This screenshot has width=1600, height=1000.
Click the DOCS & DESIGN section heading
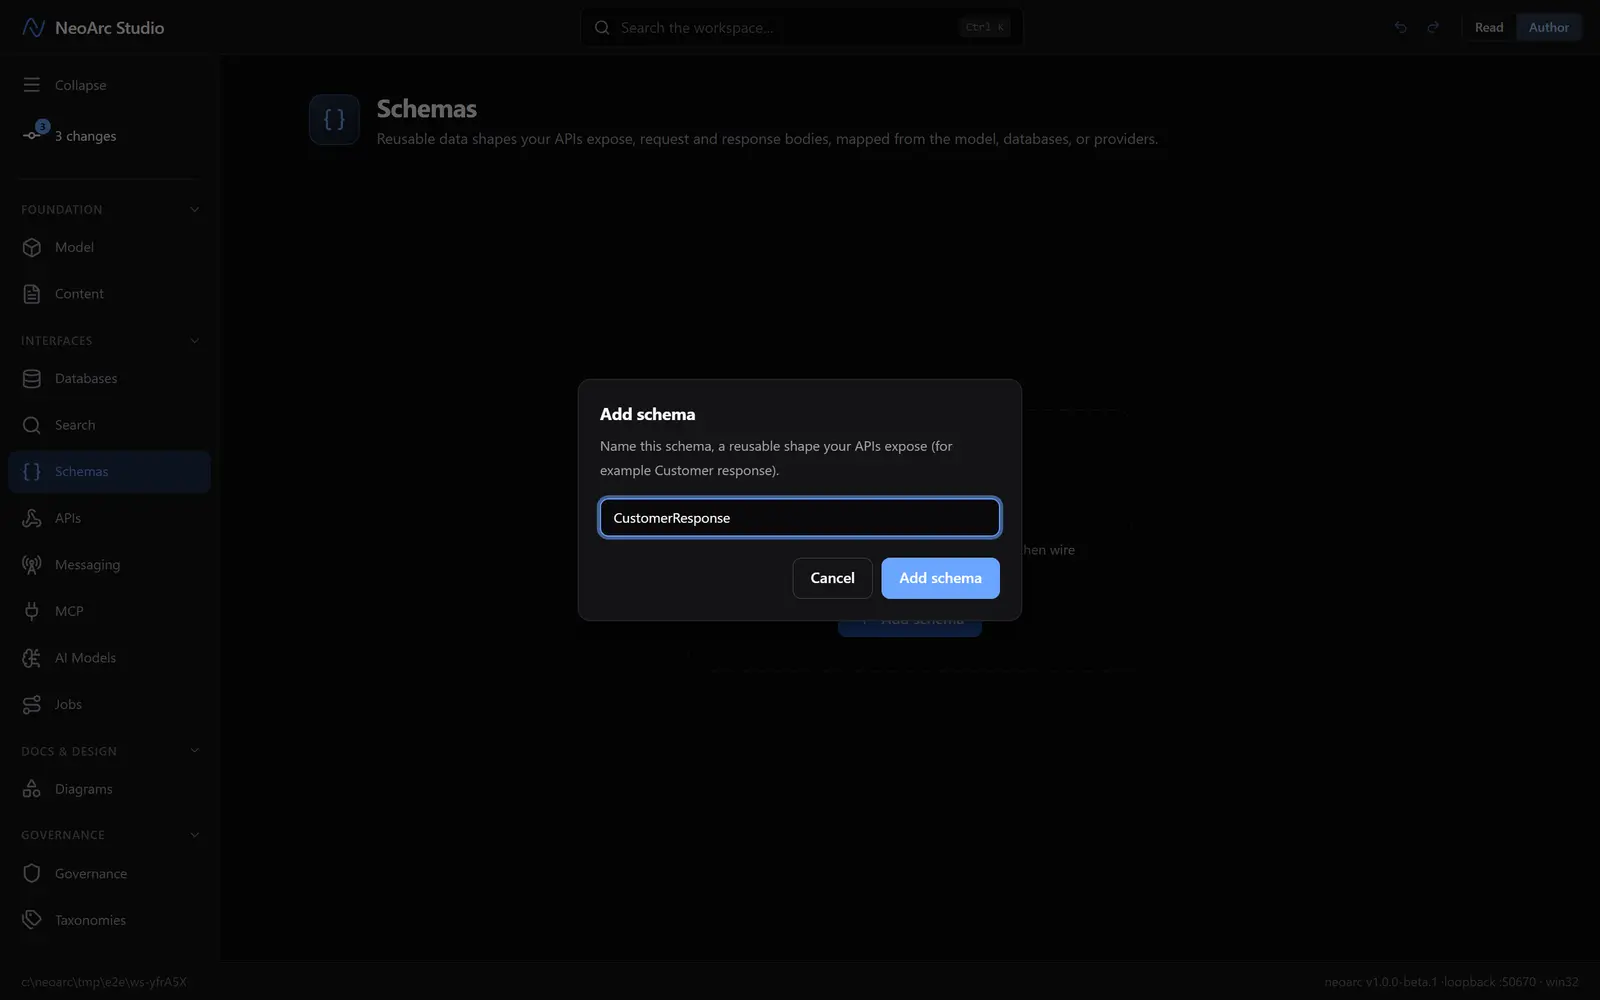(x=69, y=751)
